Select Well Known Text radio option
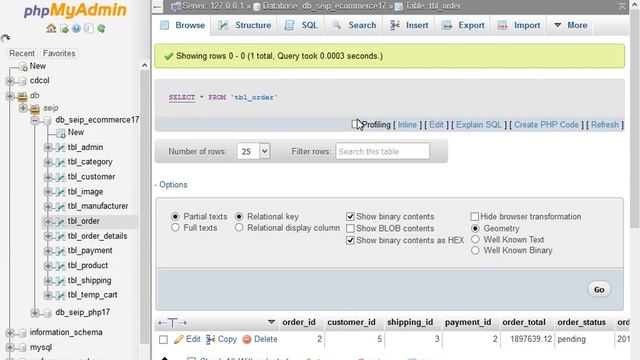 point(475,240)
